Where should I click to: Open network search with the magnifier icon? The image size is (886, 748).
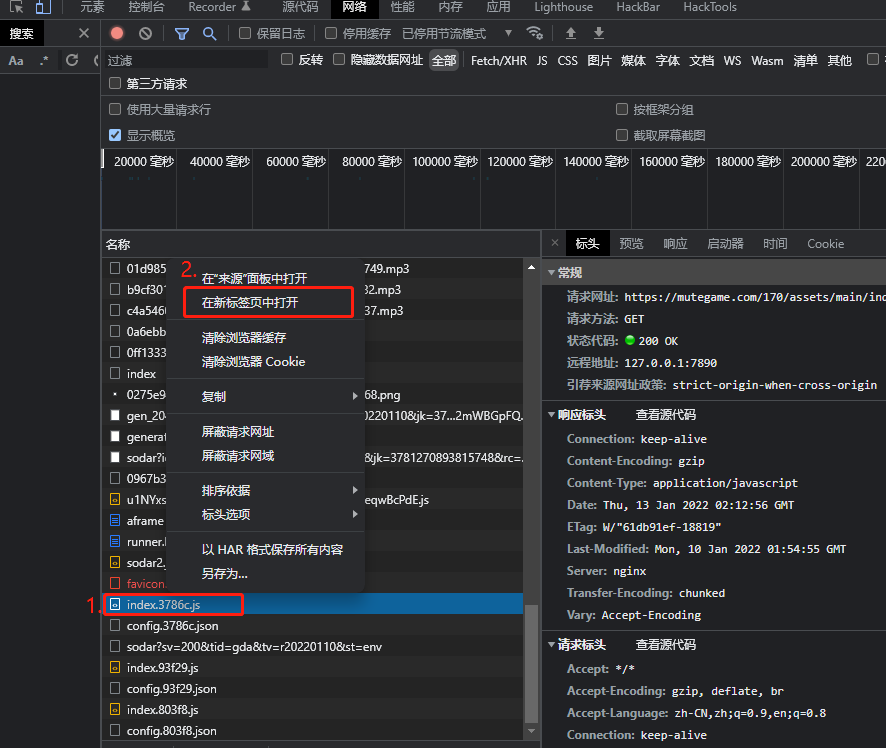[x=209, y=33]
